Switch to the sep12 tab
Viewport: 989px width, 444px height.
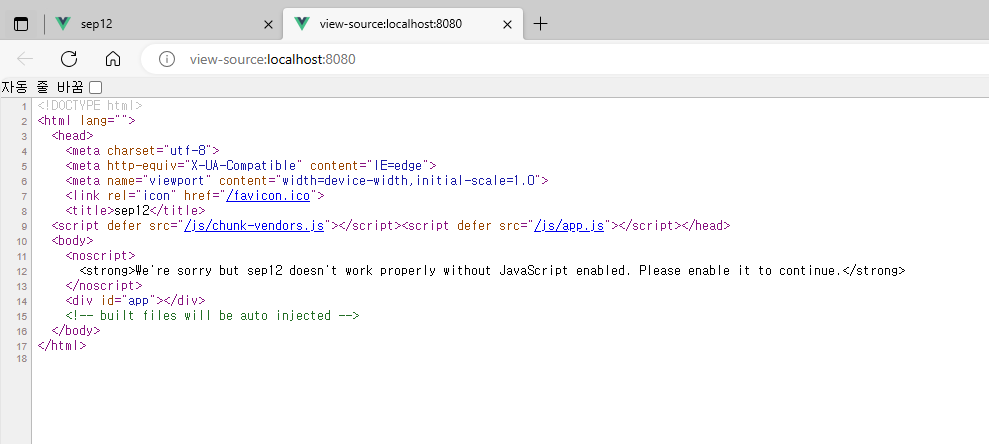pos(164,24)
